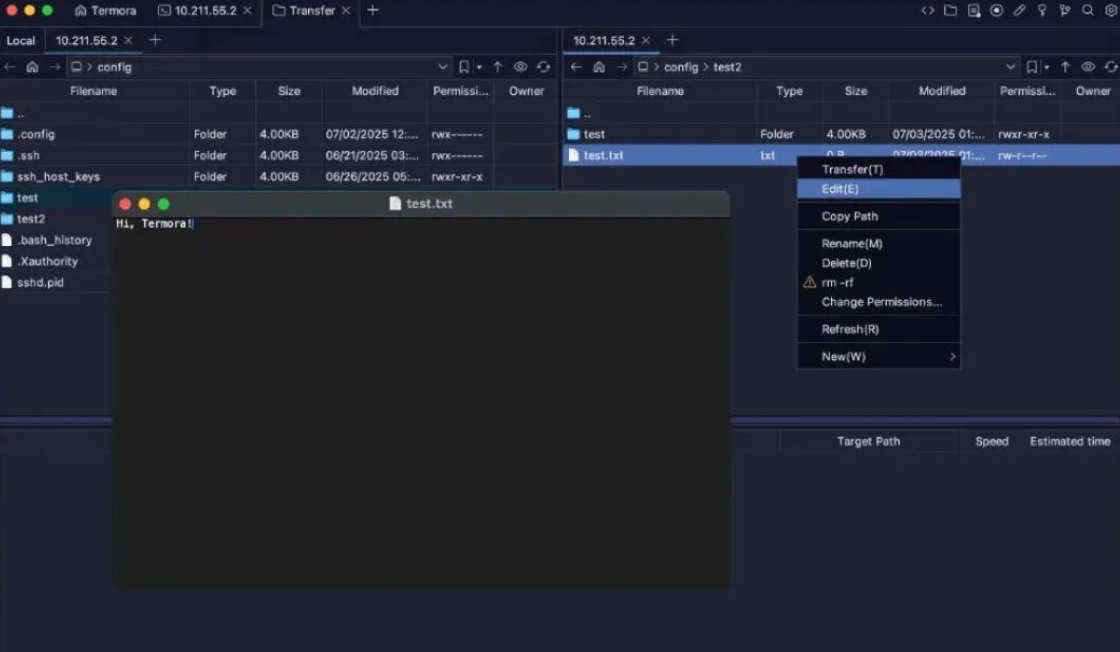Close right panel 10.211.55.2 tab
Image resolution: width=1120 pixels, height=652 pixels.
tap(646, 40)
